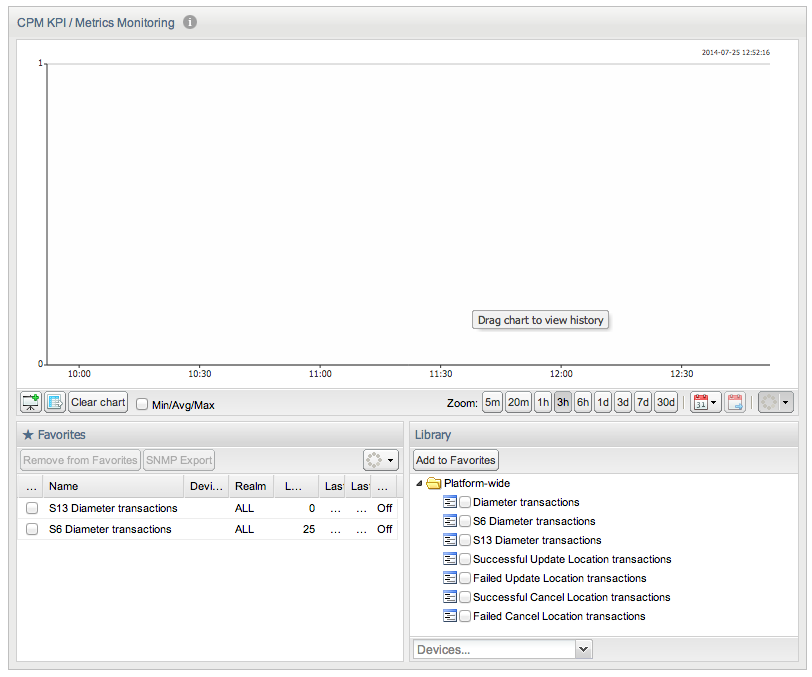The width and height of the screenshot is (812, 677).
Task: Click the Add to Favorites button
Action: (456, 460)
